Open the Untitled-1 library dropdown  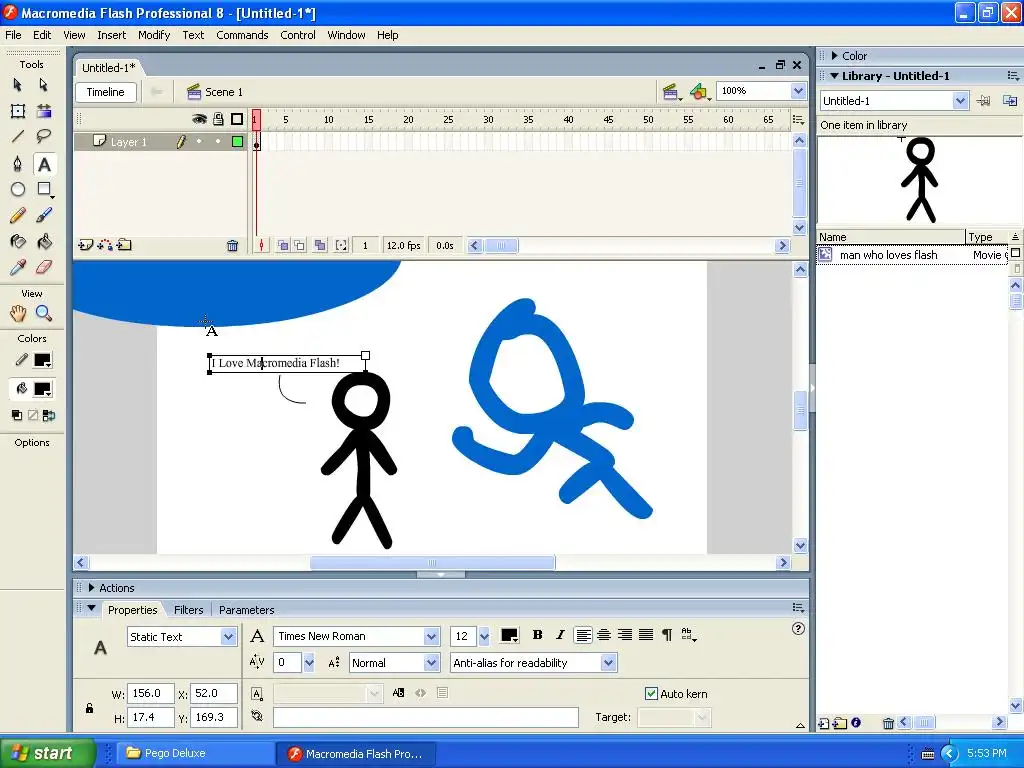tap(893, 101)
